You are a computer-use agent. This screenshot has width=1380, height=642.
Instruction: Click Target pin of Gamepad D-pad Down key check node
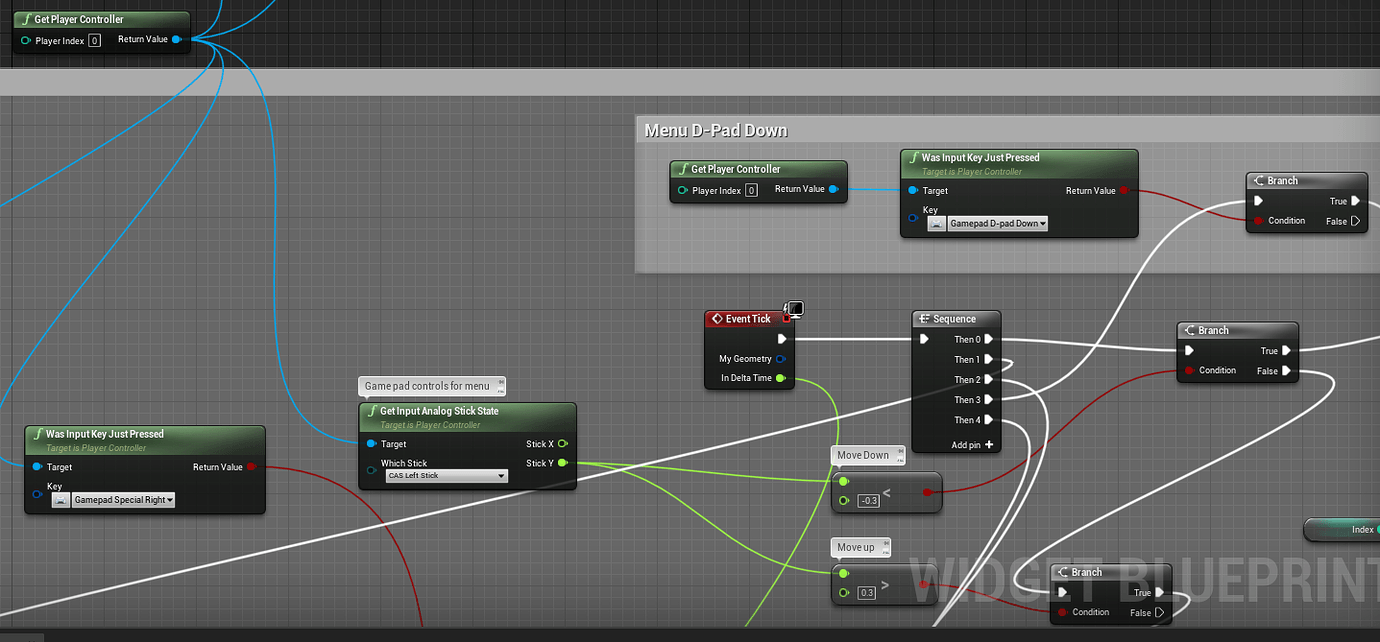pos(913,190)
